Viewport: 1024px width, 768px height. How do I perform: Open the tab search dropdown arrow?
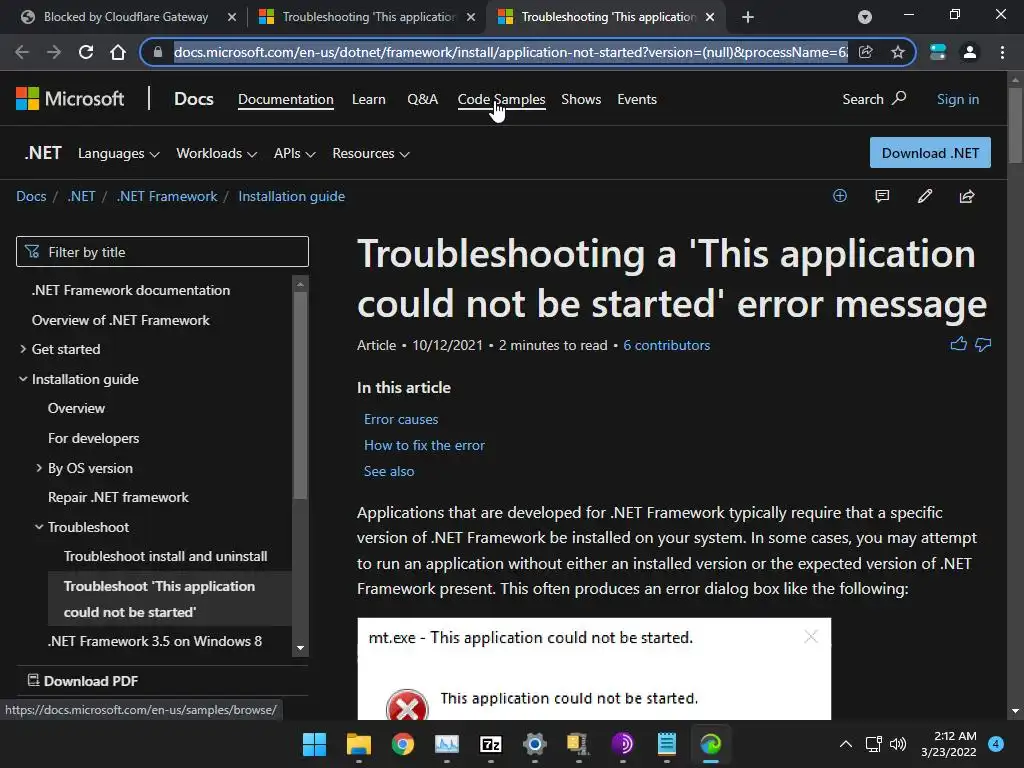(x=865, y=17)
